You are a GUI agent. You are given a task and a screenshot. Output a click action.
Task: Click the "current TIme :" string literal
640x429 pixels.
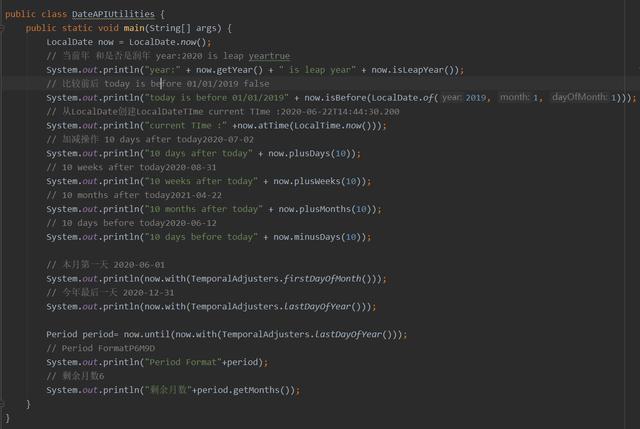coord(186,125)
